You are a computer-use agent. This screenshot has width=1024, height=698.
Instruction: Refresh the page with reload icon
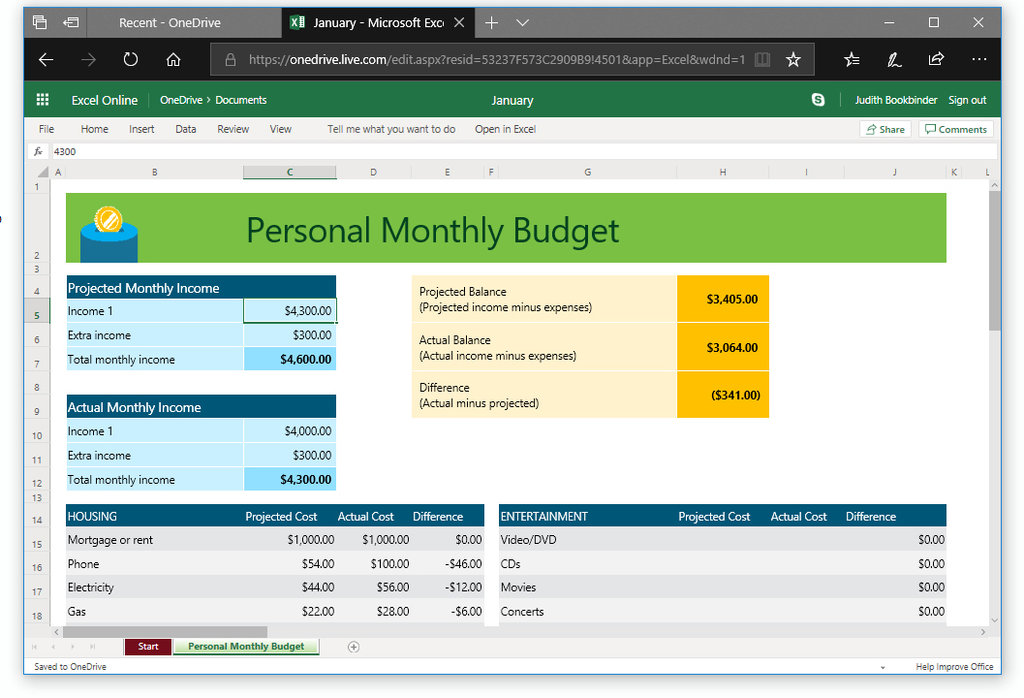pyautogui.click(x=131, y=59)
